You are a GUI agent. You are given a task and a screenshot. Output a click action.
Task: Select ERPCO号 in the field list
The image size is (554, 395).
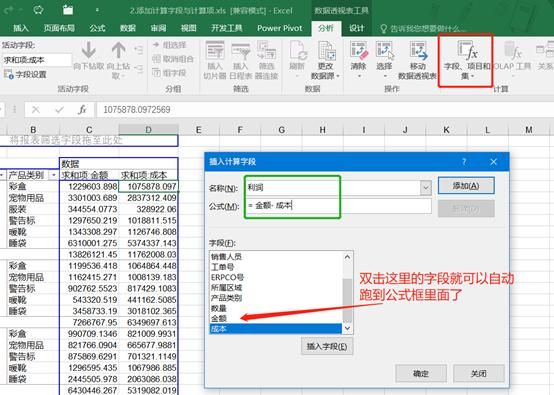tap(276, 277)
